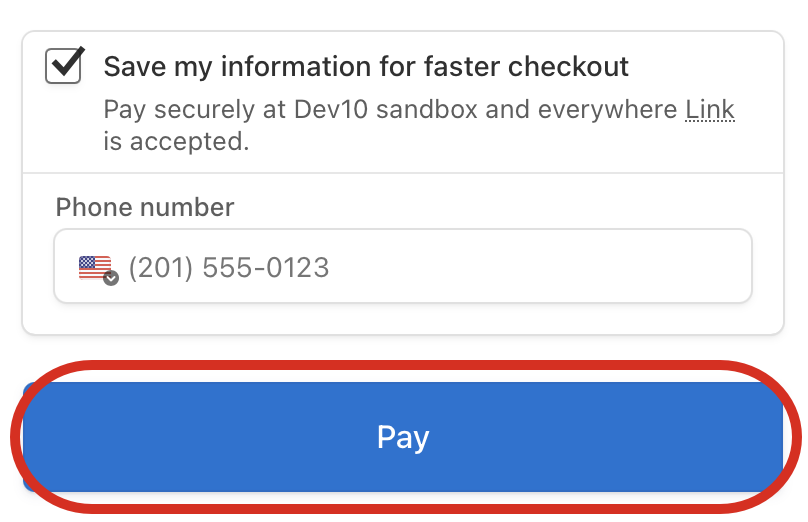Click the small gray arrow badge on flag
The width and height of the screenshot is (808, 522).
pyautogui.click(x=111, y=278)
